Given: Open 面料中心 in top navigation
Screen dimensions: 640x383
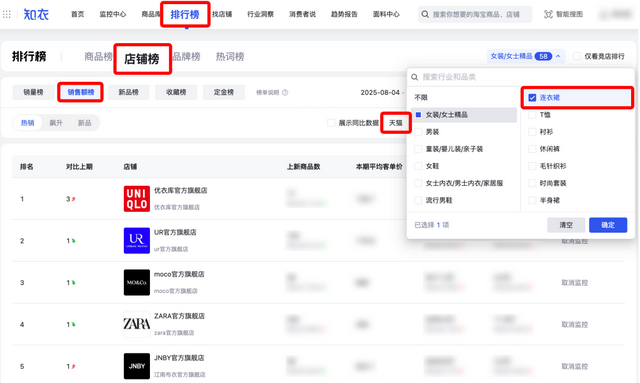Looking at the screenshot, I should tap(386, 14).
